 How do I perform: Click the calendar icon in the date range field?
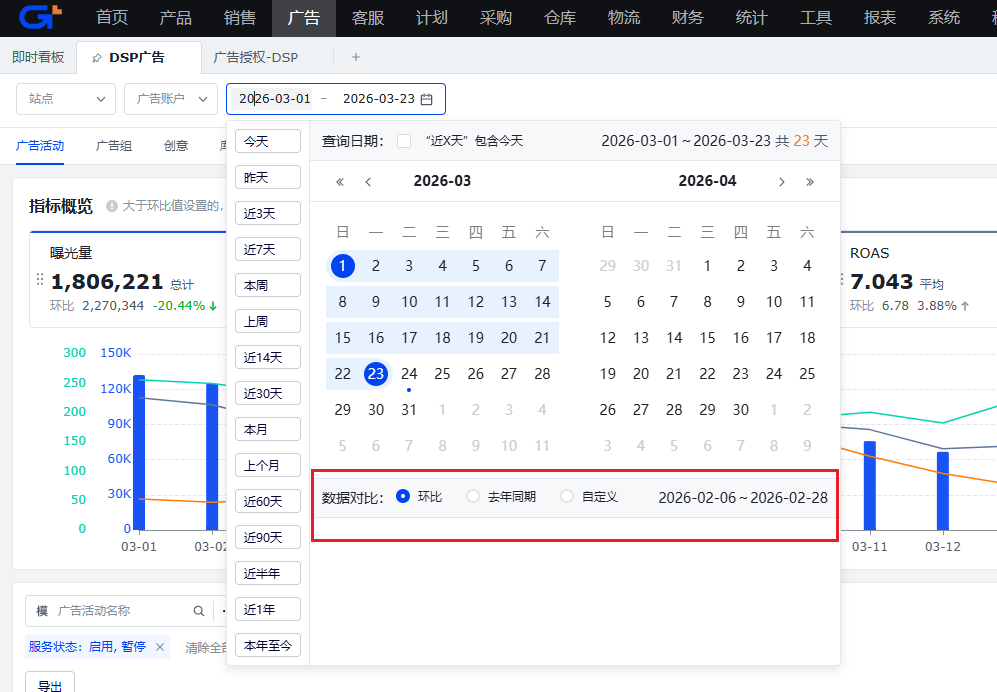(x=427, y=99)
